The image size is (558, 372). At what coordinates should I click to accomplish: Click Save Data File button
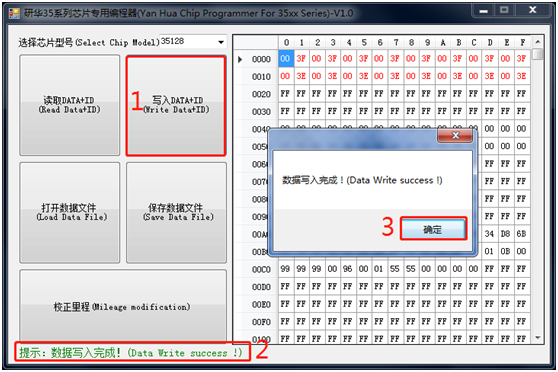click(x=176, y=213)
